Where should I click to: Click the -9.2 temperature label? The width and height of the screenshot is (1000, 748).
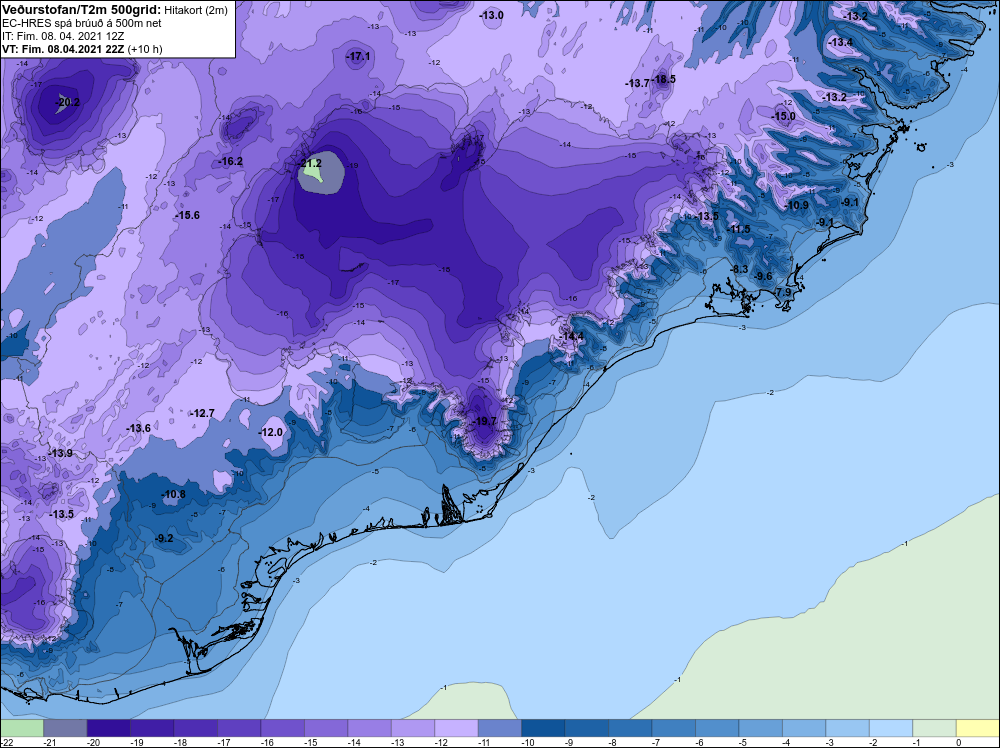[164, 539]
